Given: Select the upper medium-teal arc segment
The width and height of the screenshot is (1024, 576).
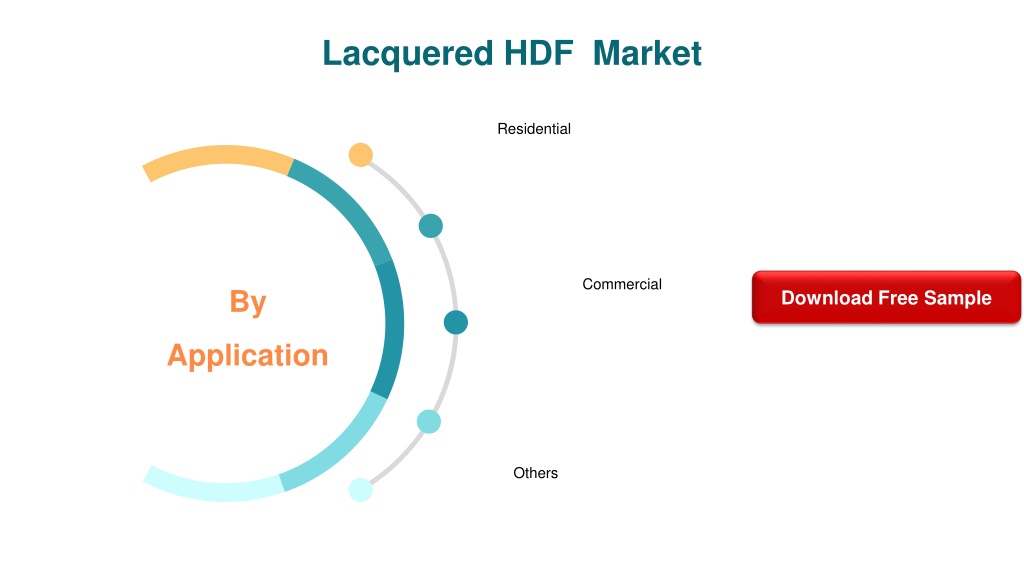Looking at the screenshot, I should (347, 207).
